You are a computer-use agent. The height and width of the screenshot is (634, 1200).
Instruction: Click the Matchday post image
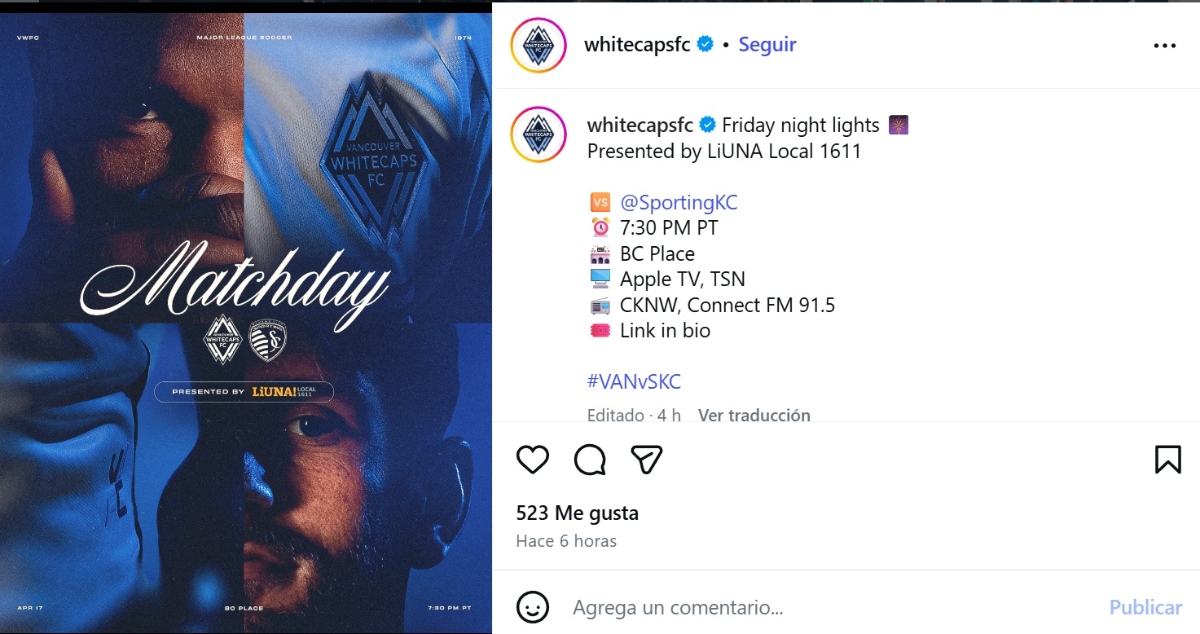click(246, 323)
